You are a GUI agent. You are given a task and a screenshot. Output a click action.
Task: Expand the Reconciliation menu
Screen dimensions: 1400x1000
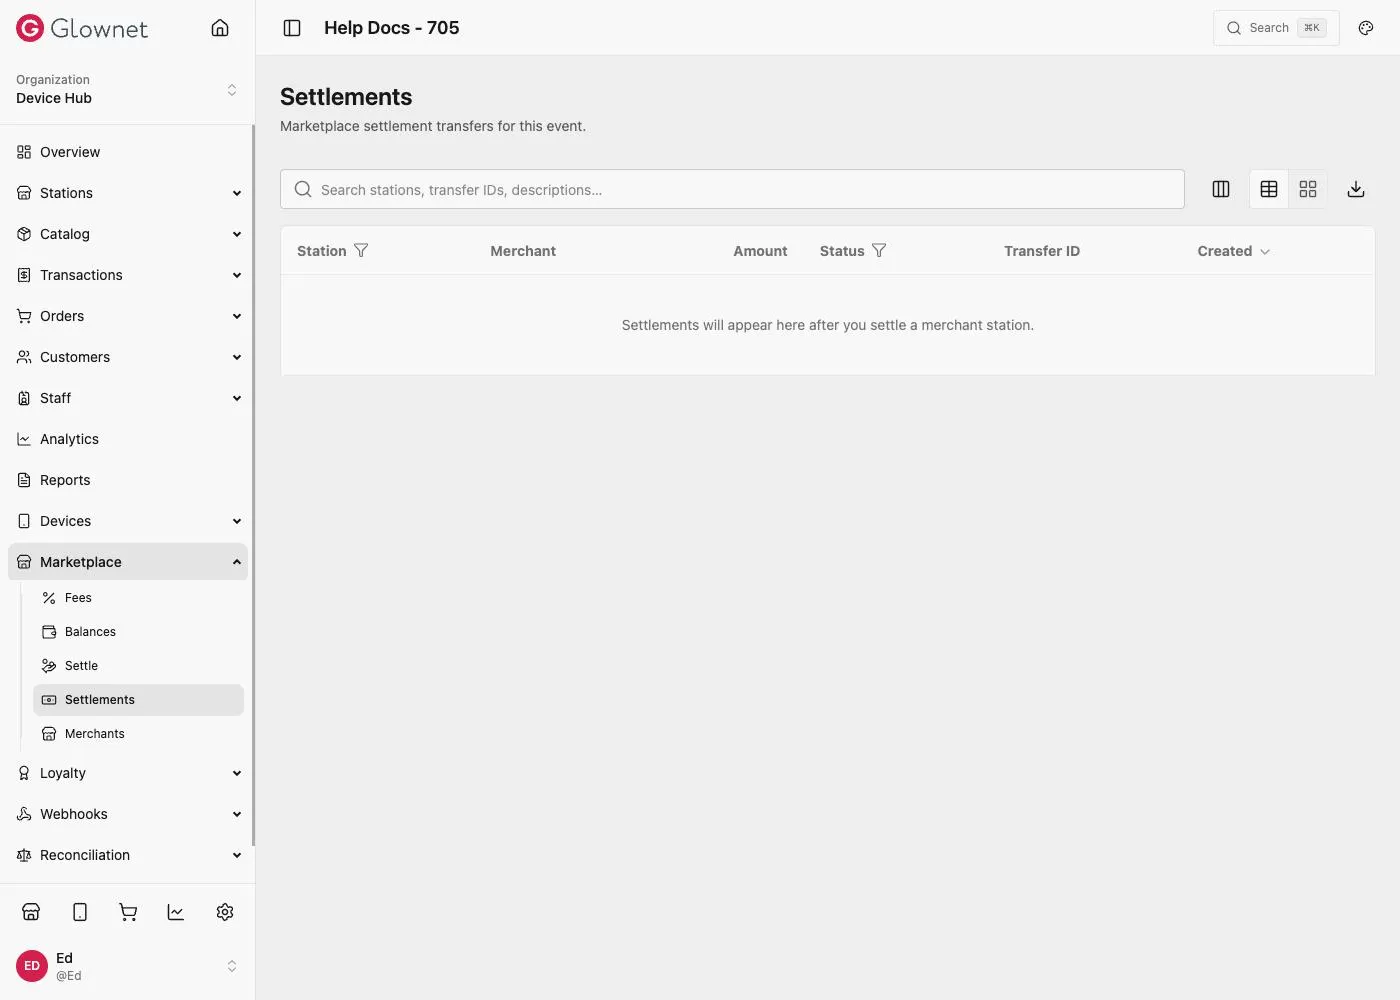[x=128, y=855]
